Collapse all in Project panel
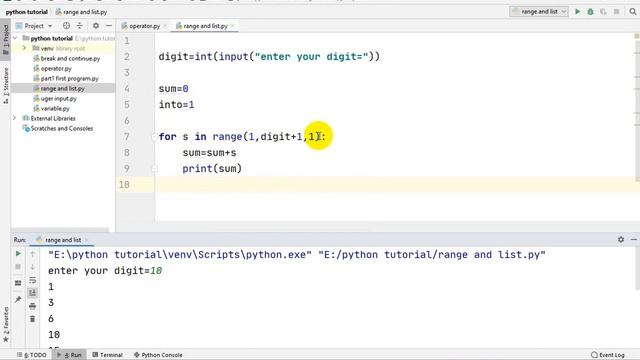The image size is (640, 360). tap(80, 26)
